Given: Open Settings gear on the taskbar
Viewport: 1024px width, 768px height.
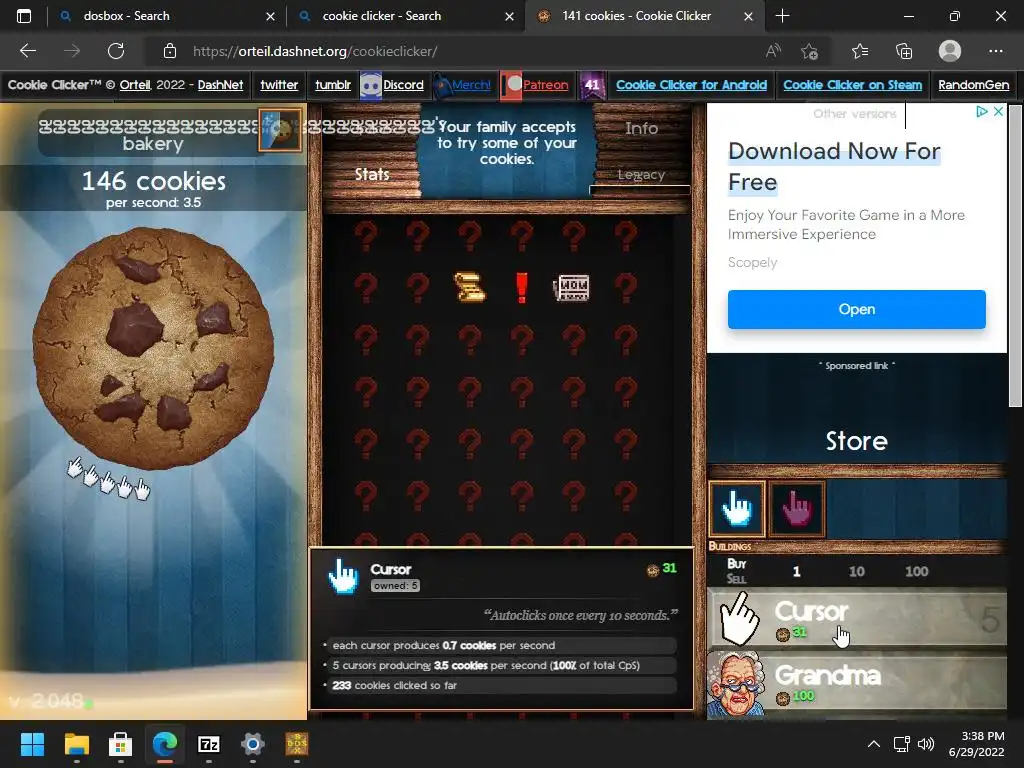Looking at the screenshot, I should click(x=253, y=744).
